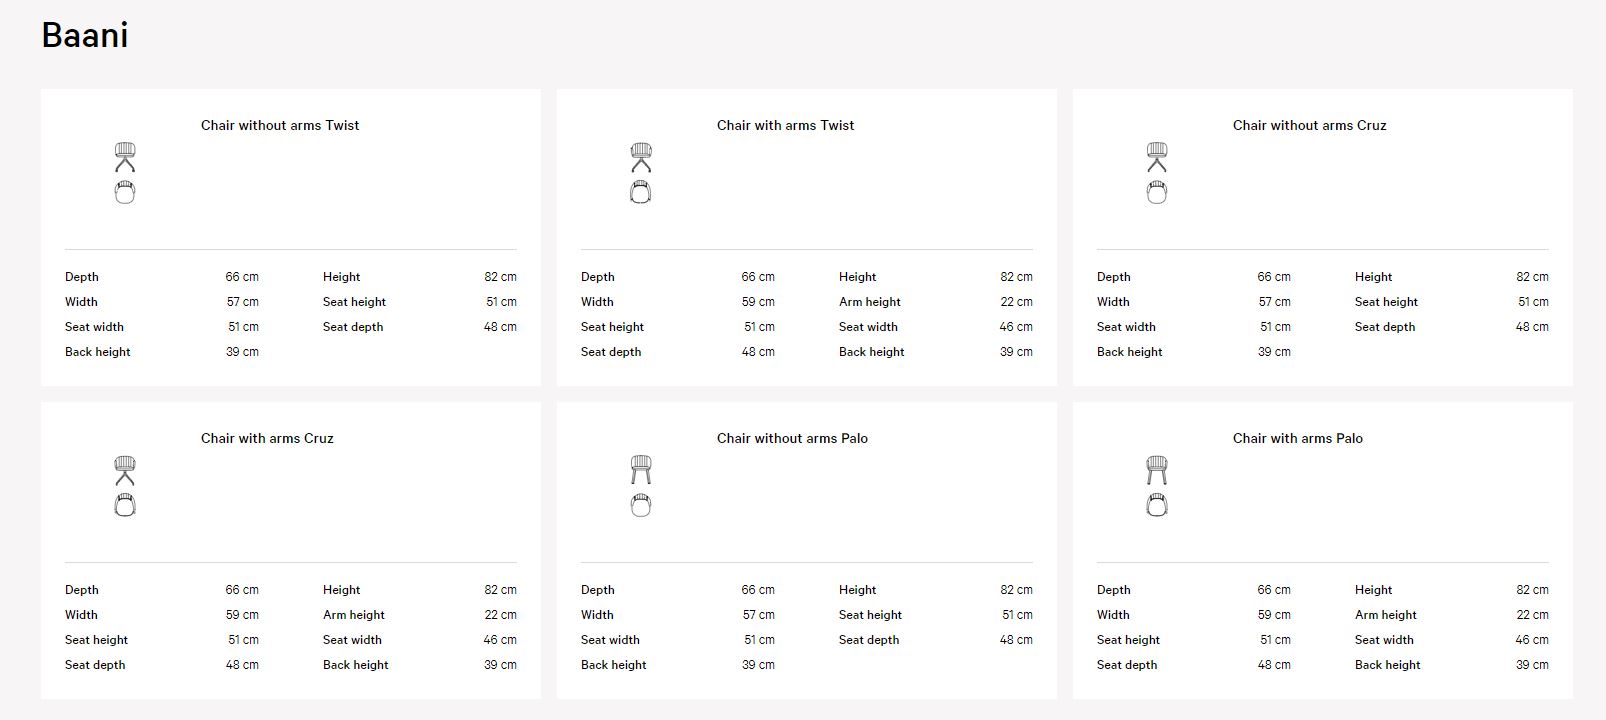
Task: Click the Chair without arms Twist front view icon
Action: point(125,157)
